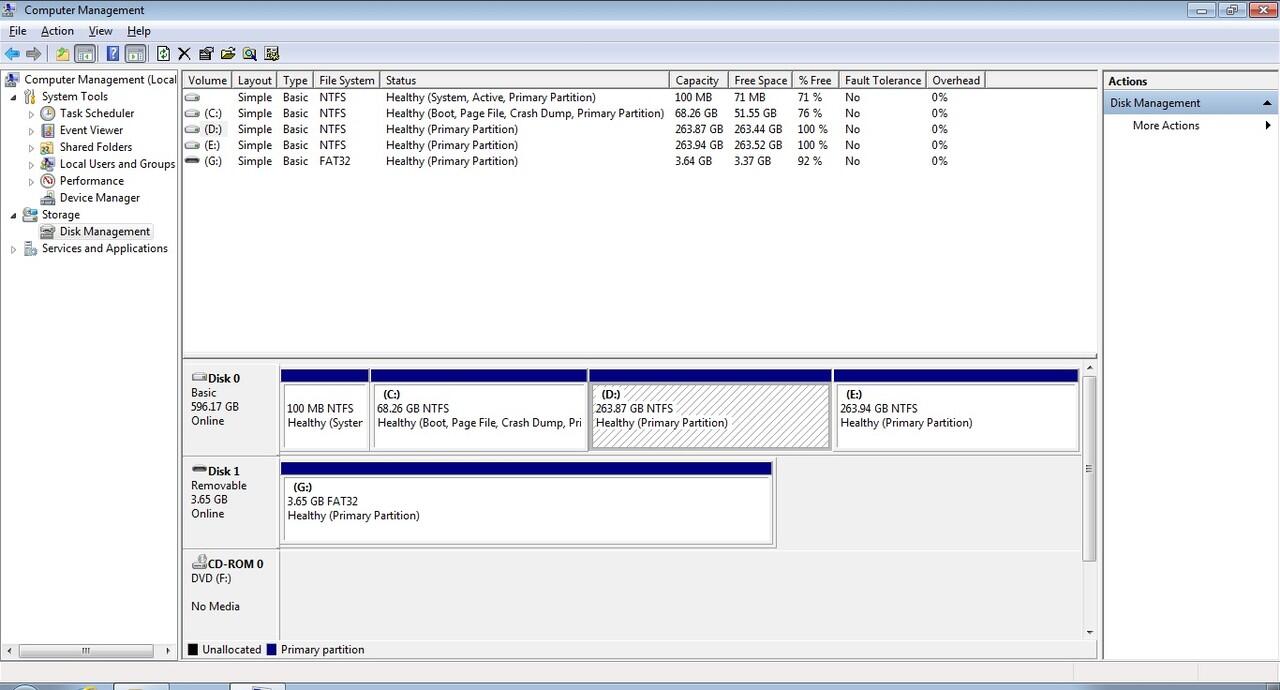Click the green Refresh toolbar icon
This screenshot has height=690, width=1280.
coord(163,54)
